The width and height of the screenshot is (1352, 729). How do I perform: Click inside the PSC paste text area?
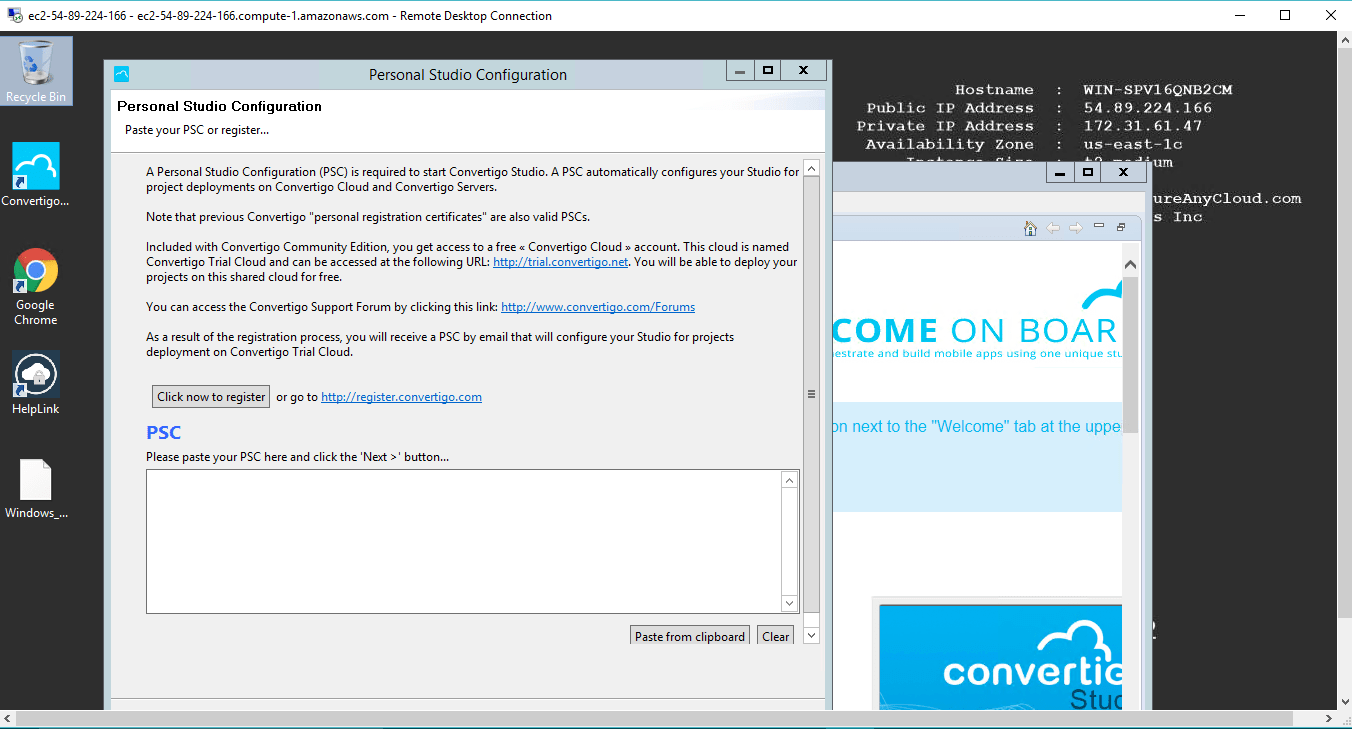click(465, 540)
